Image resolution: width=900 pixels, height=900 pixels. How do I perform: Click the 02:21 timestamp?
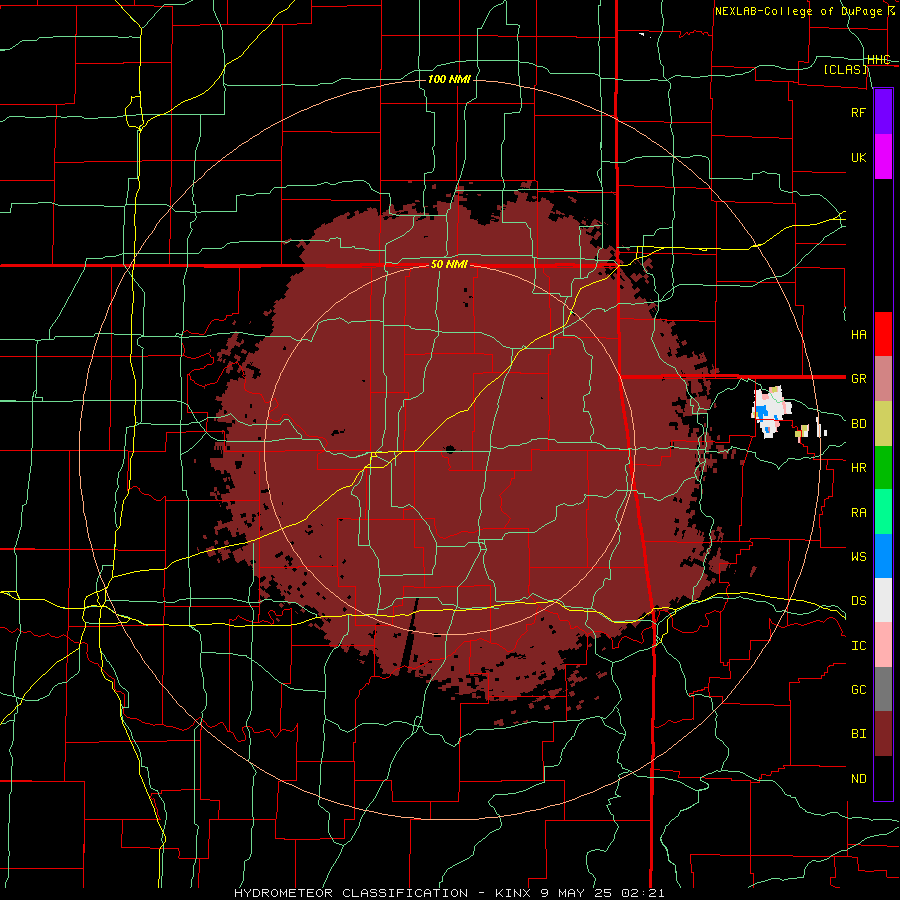pos(642,893)
